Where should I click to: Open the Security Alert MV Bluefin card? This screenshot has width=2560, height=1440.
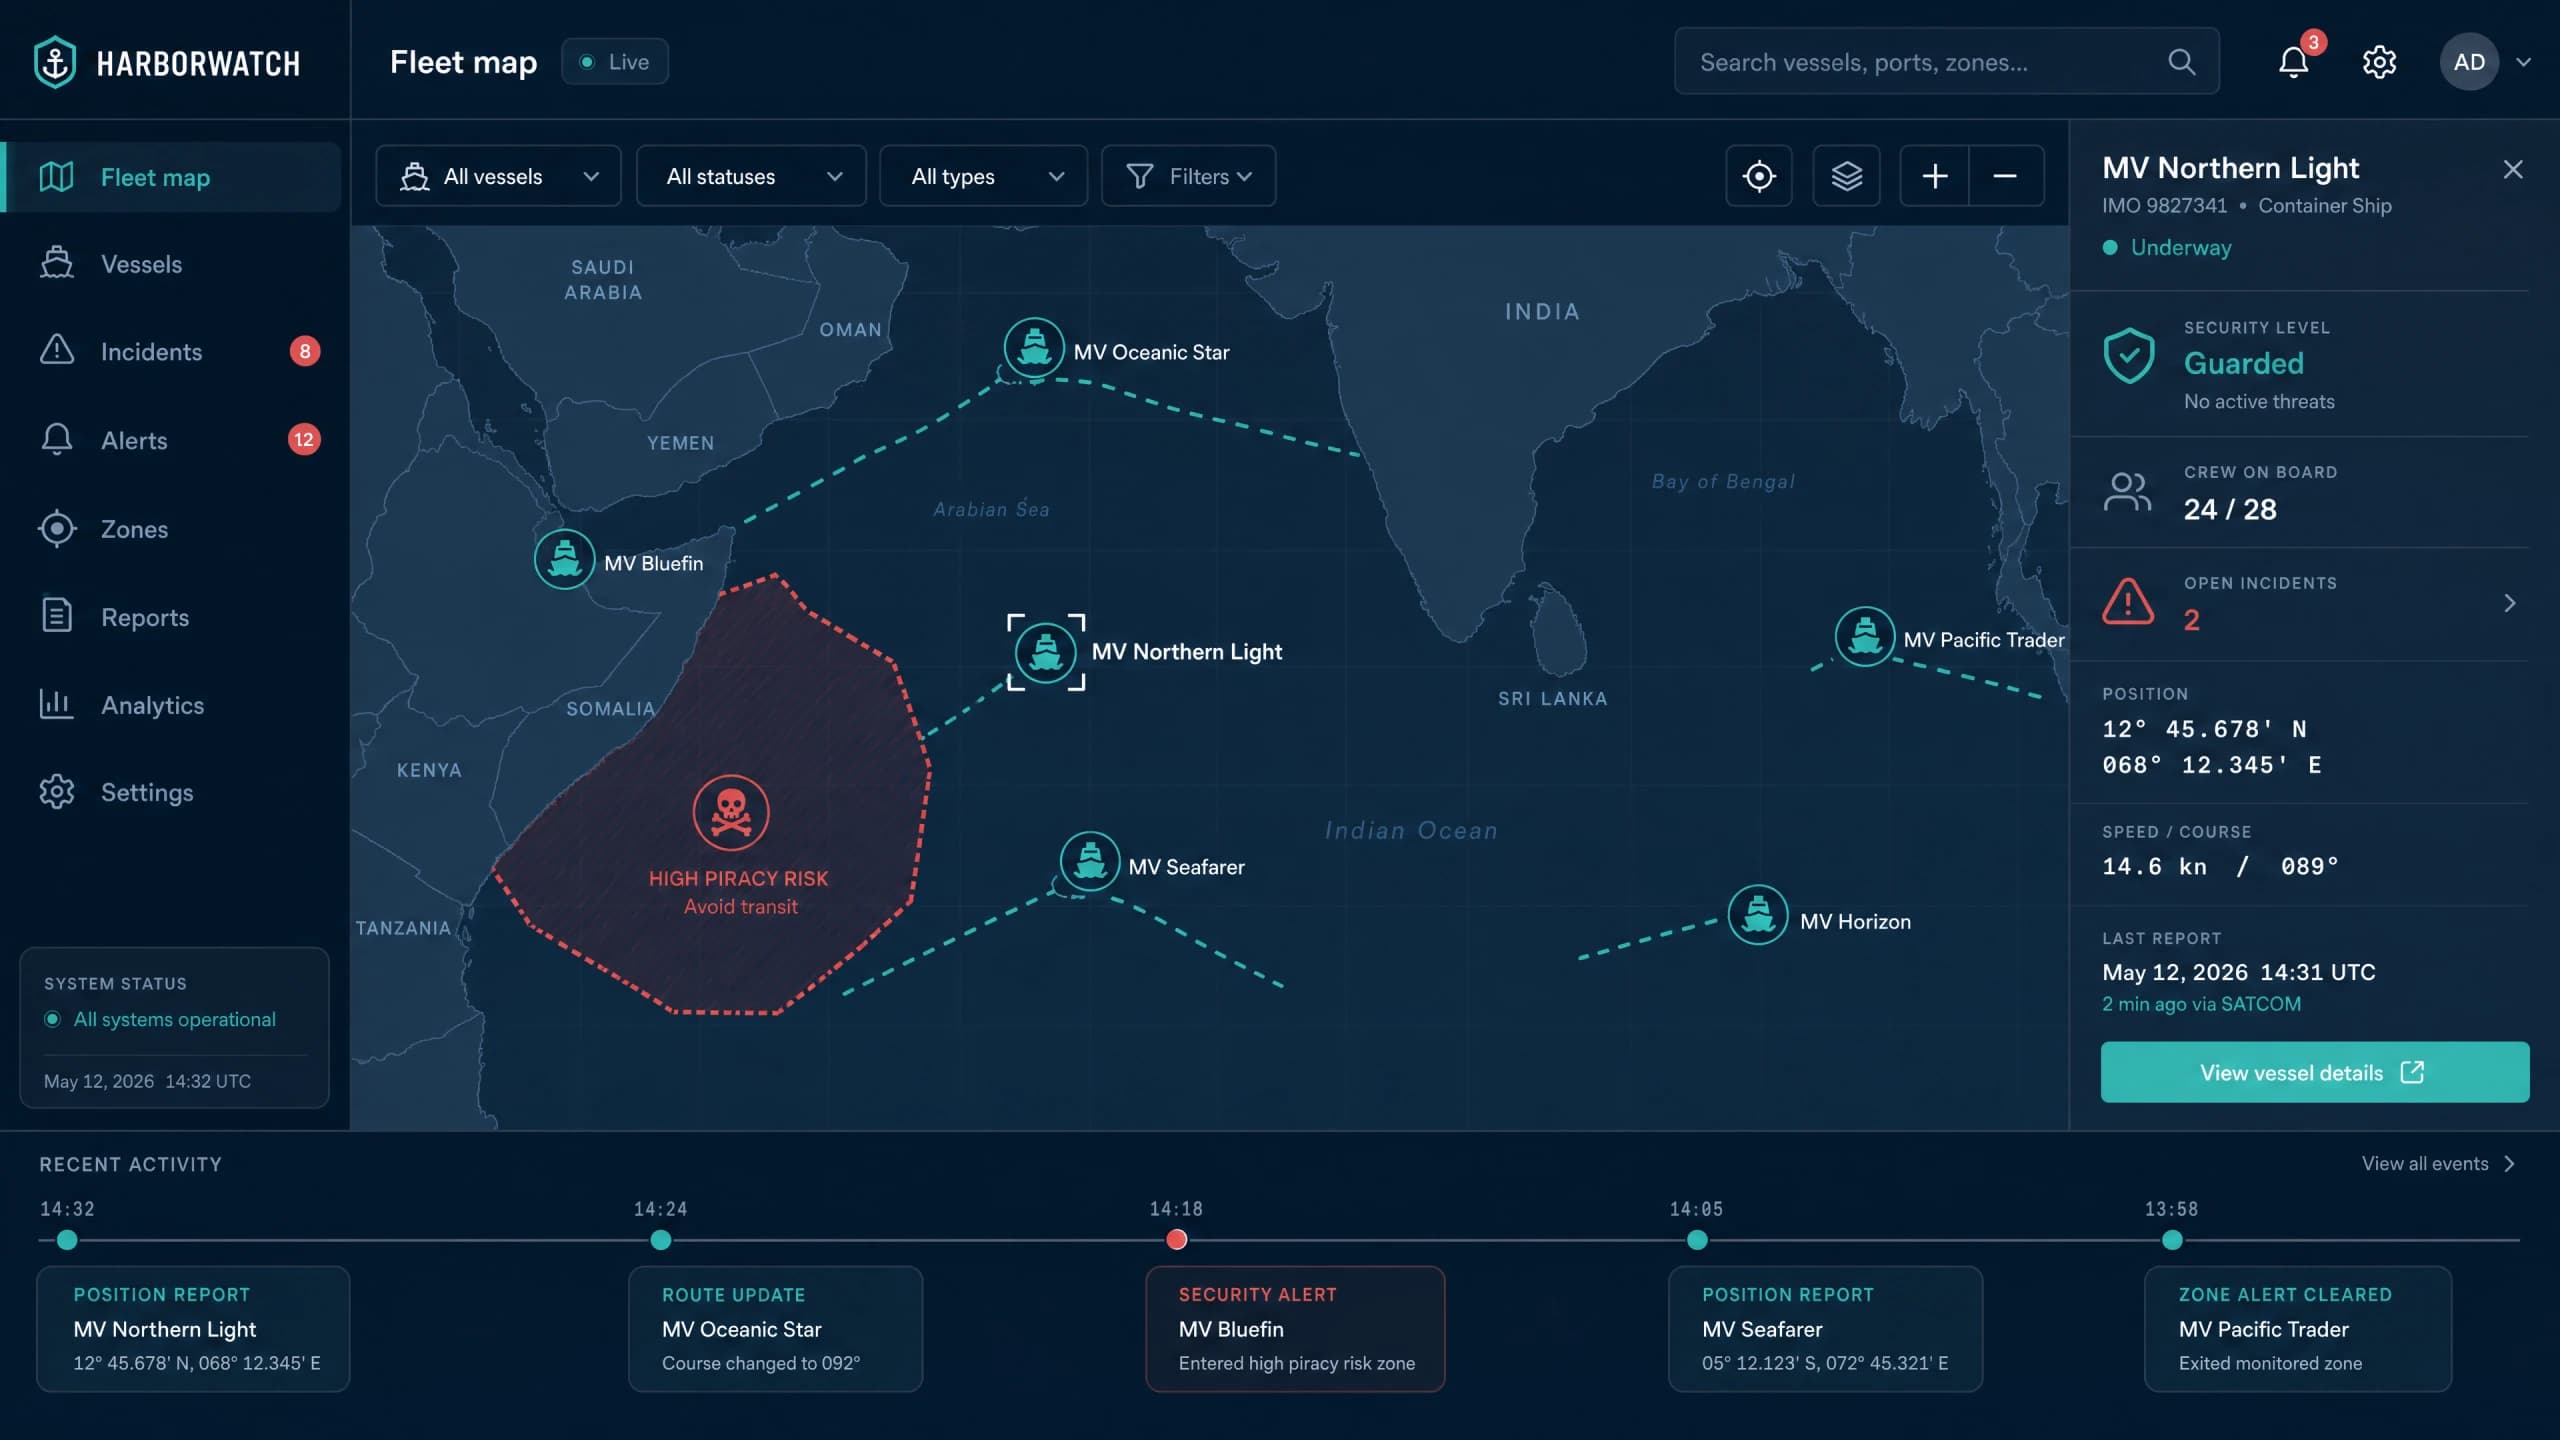[1295, 1329]
